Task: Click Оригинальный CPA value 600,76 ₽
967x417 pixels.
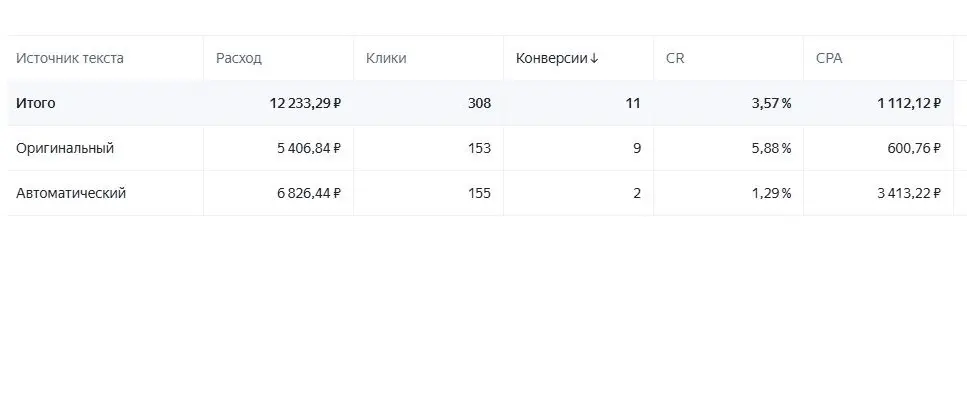Action: point(915,149)
